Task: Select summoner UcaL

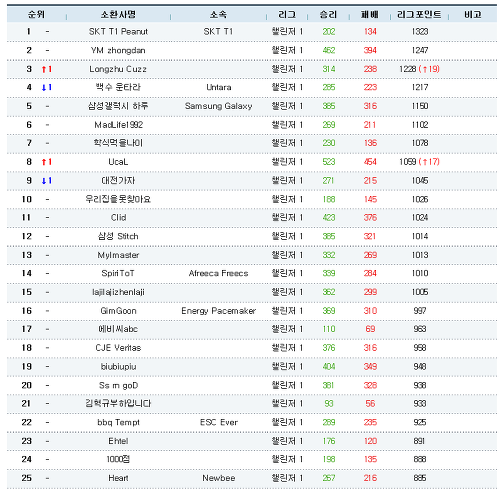Action: 118,162
